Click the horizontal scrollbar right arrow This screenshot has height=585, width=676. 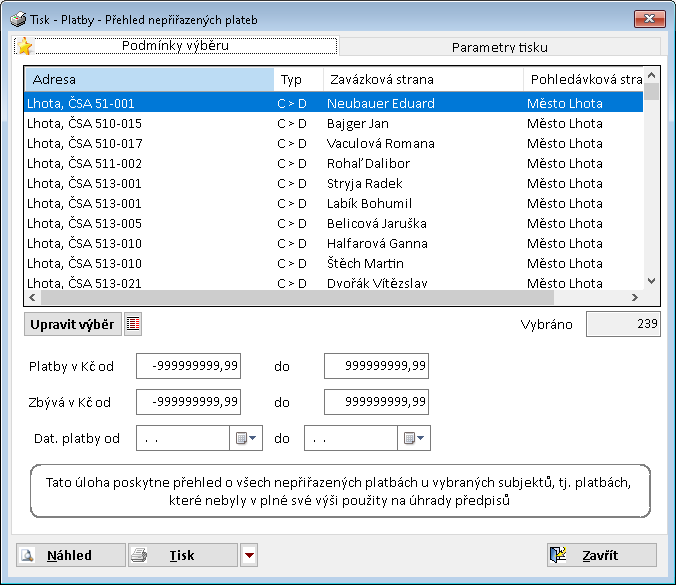coord(634,298)
